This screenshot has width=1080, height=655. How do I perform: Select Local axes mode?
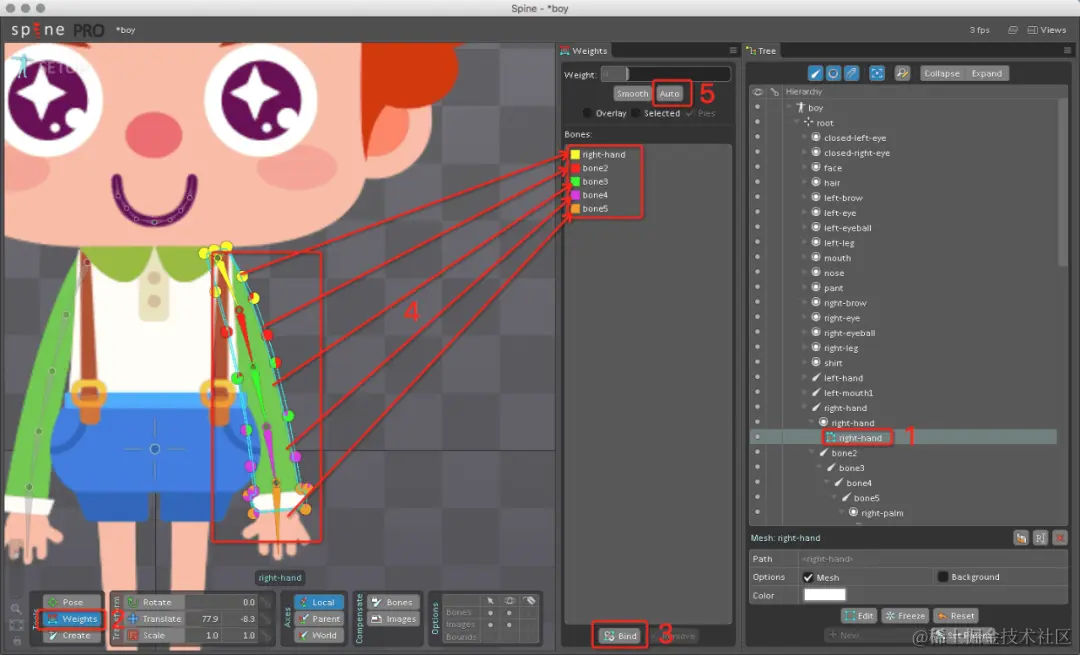pos(318,602)
